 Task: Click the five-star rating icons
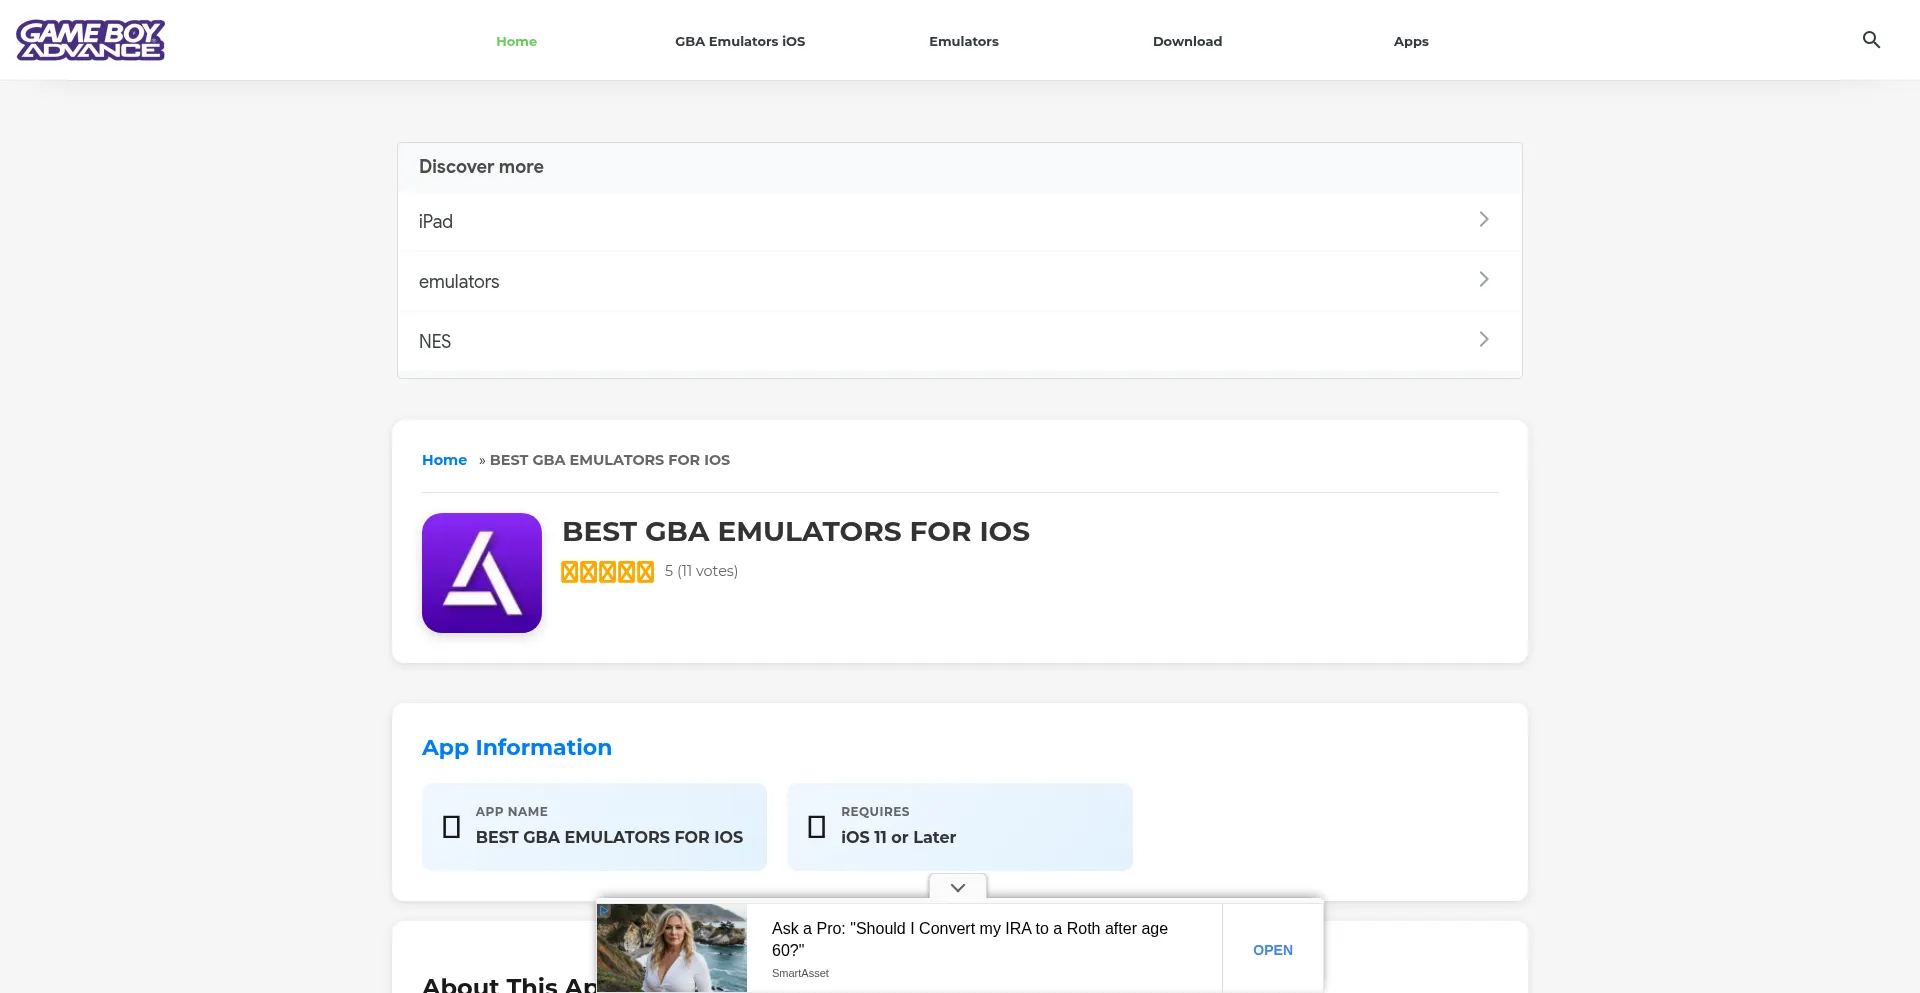pos(607,571)
